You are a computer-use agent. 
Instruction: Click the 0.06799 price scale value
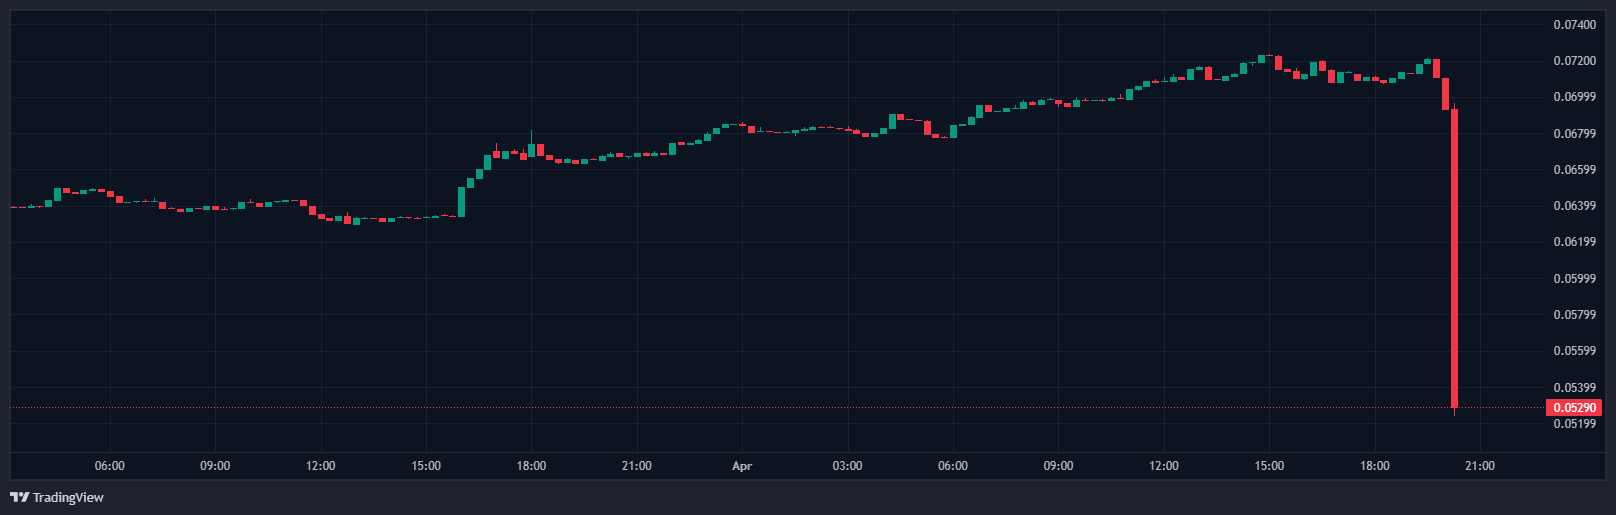coord(1574,134)
